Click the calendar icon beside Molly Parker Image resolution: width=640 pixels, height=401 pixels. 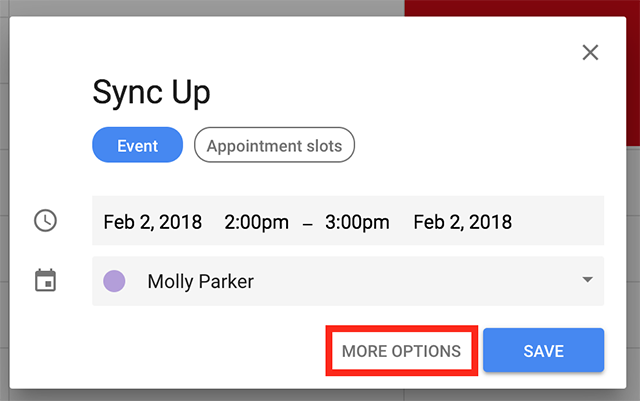45,281
